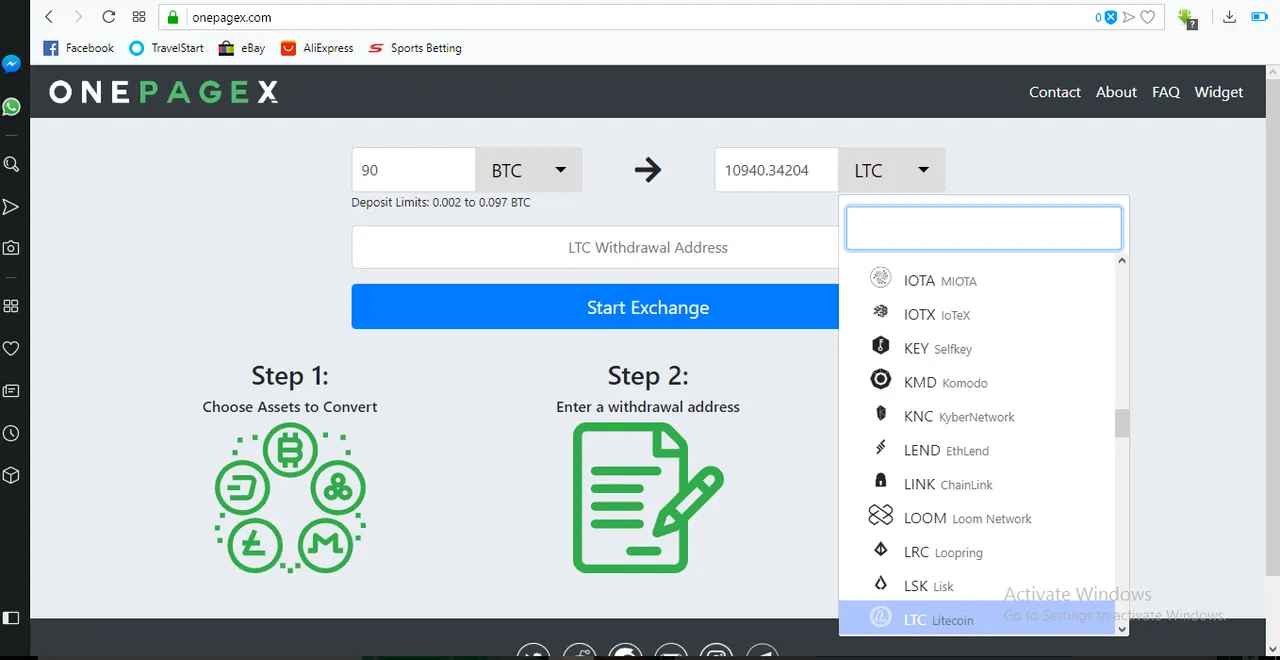Select IOTA MIOTA from the coin list
This screenshot has width=1280, height=660.
click(977, 281)
